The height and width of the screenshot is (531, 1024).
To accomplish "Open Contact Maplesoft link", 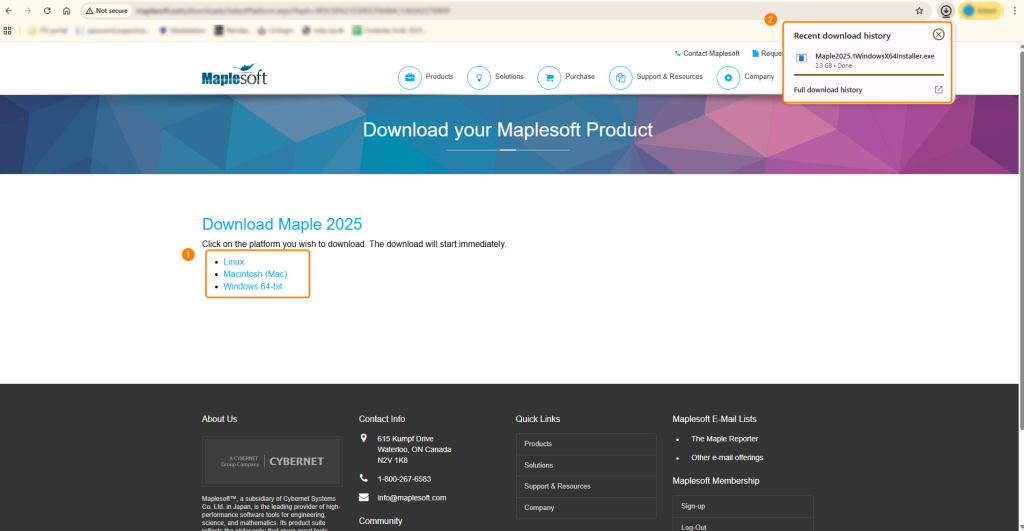I will (x=711, y=53).
